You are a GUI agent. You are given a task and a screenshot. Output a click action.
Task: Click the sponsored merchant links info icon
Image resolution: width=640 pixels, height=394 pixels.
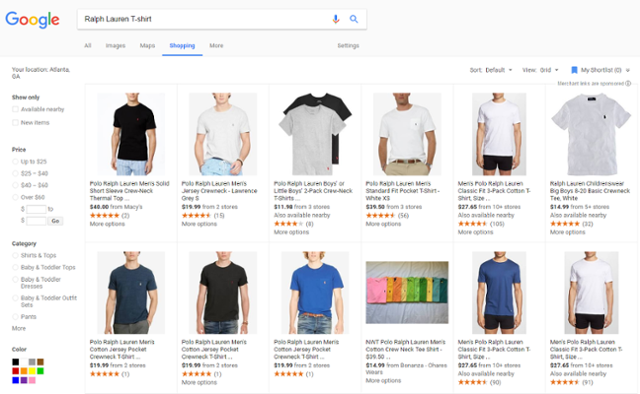(x=628, y=83)
